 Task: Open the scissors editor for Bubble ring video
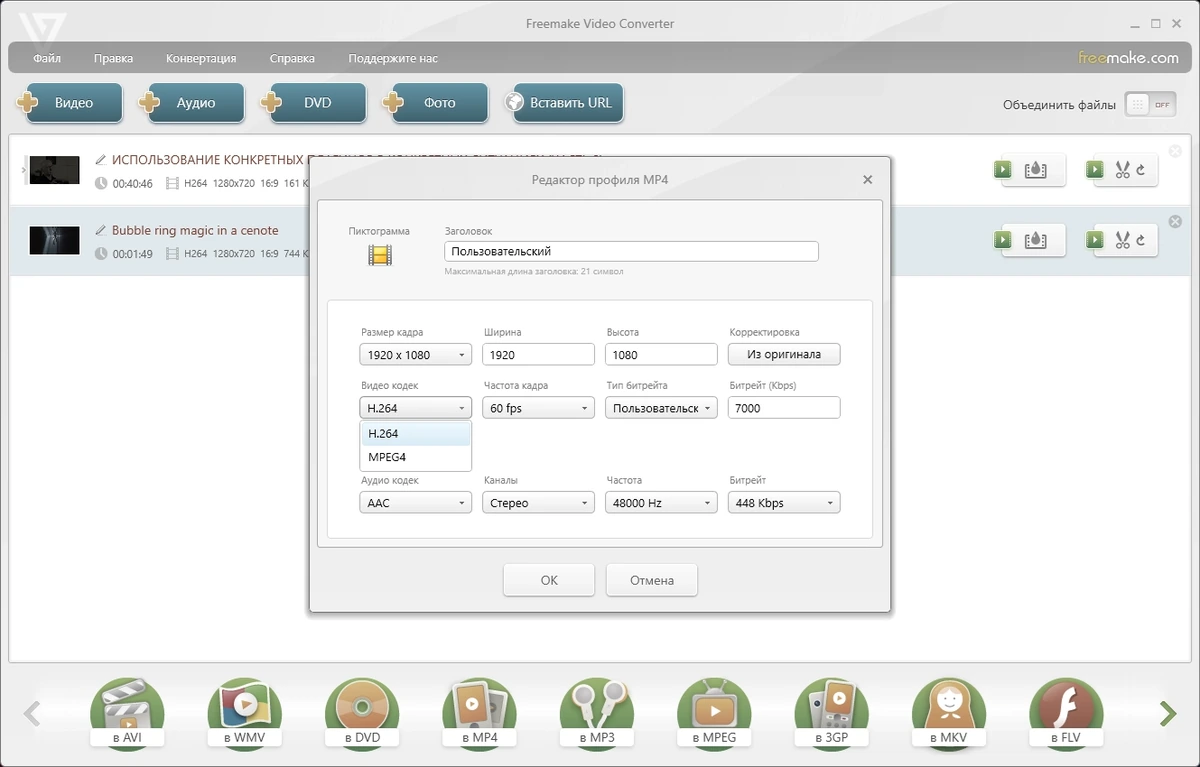(1122, 240)
